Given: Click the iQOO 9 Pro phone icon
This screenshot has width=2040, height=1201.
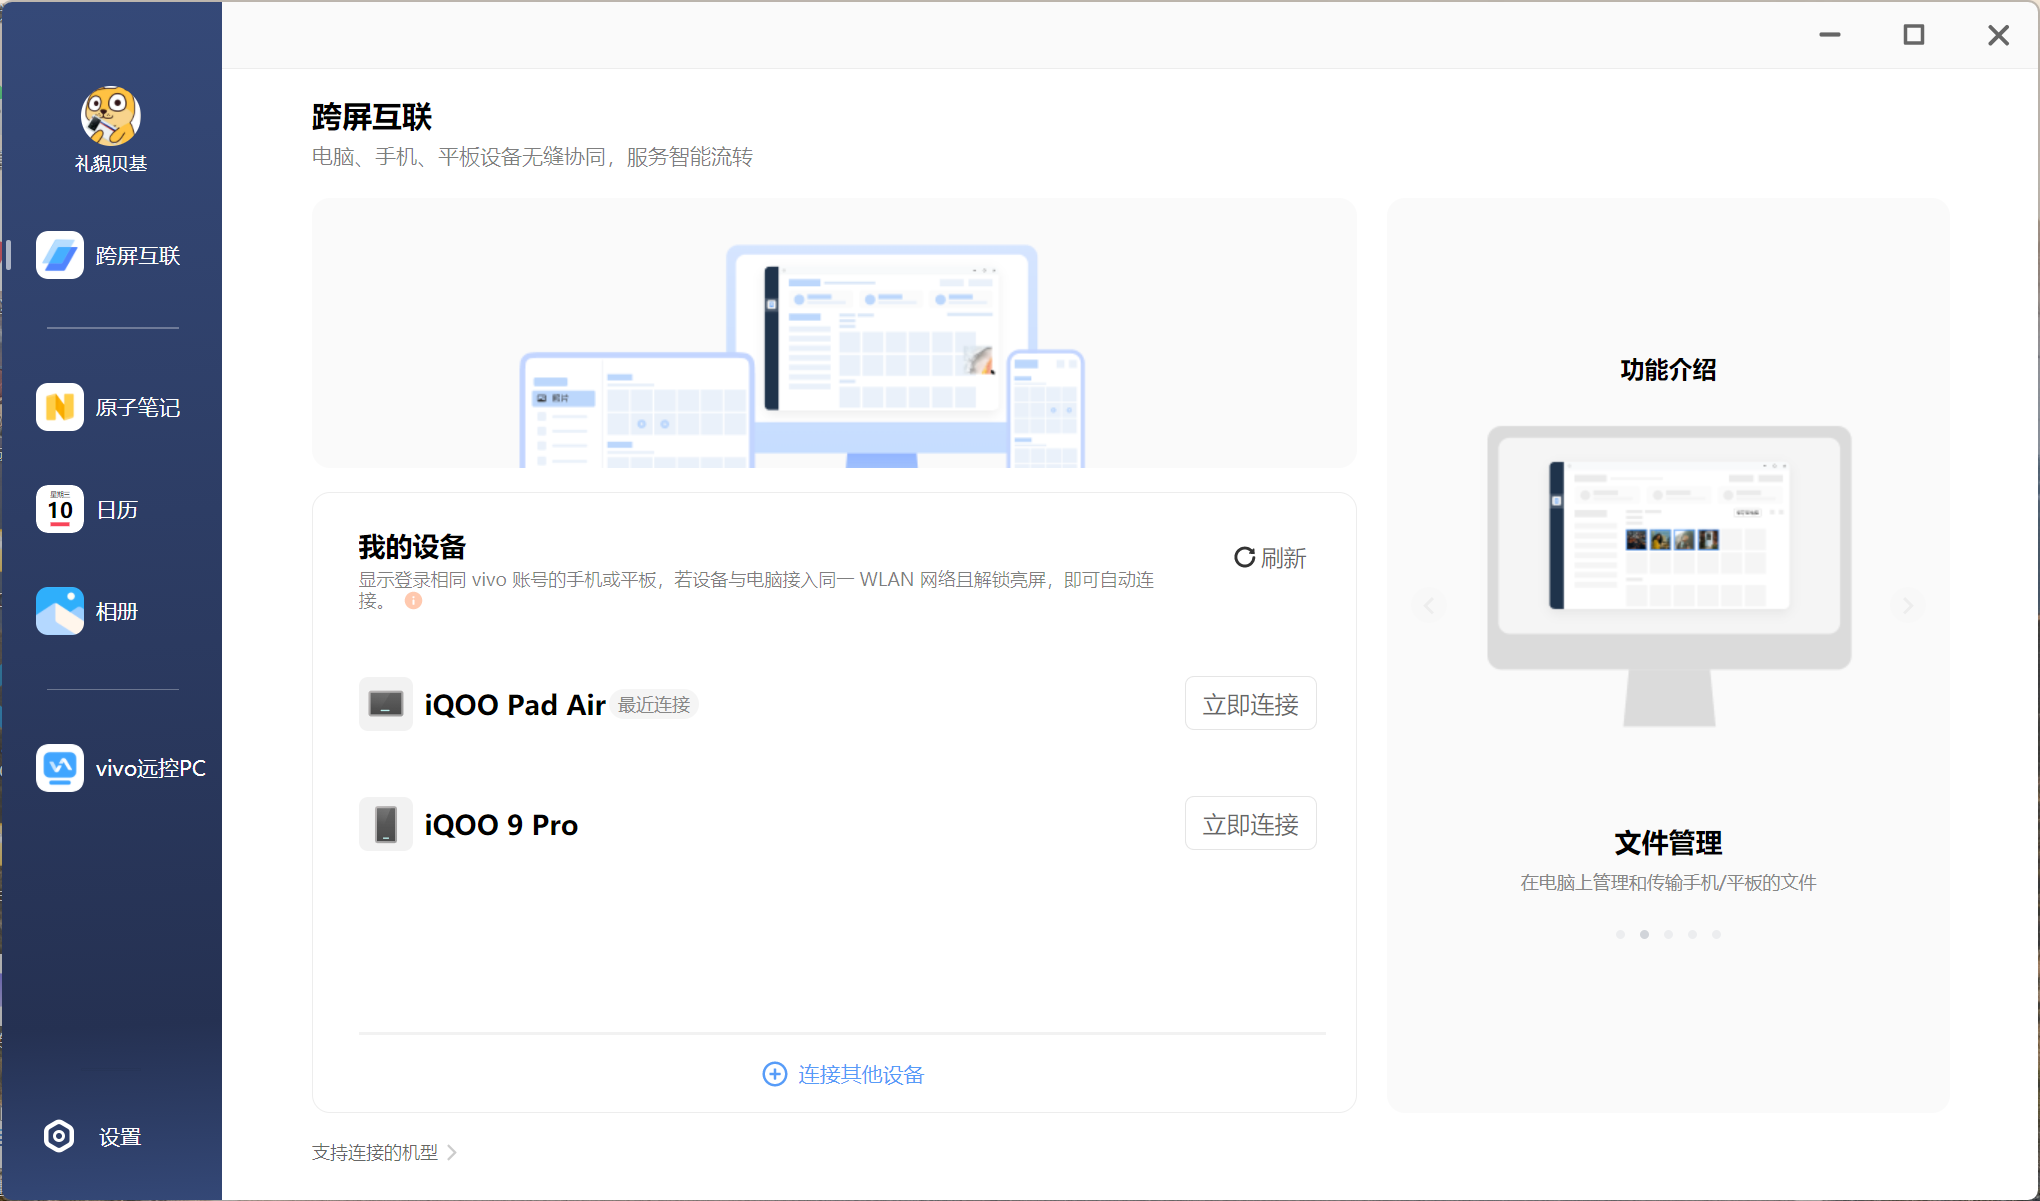Looking at the screenshot, I should 386,824.
